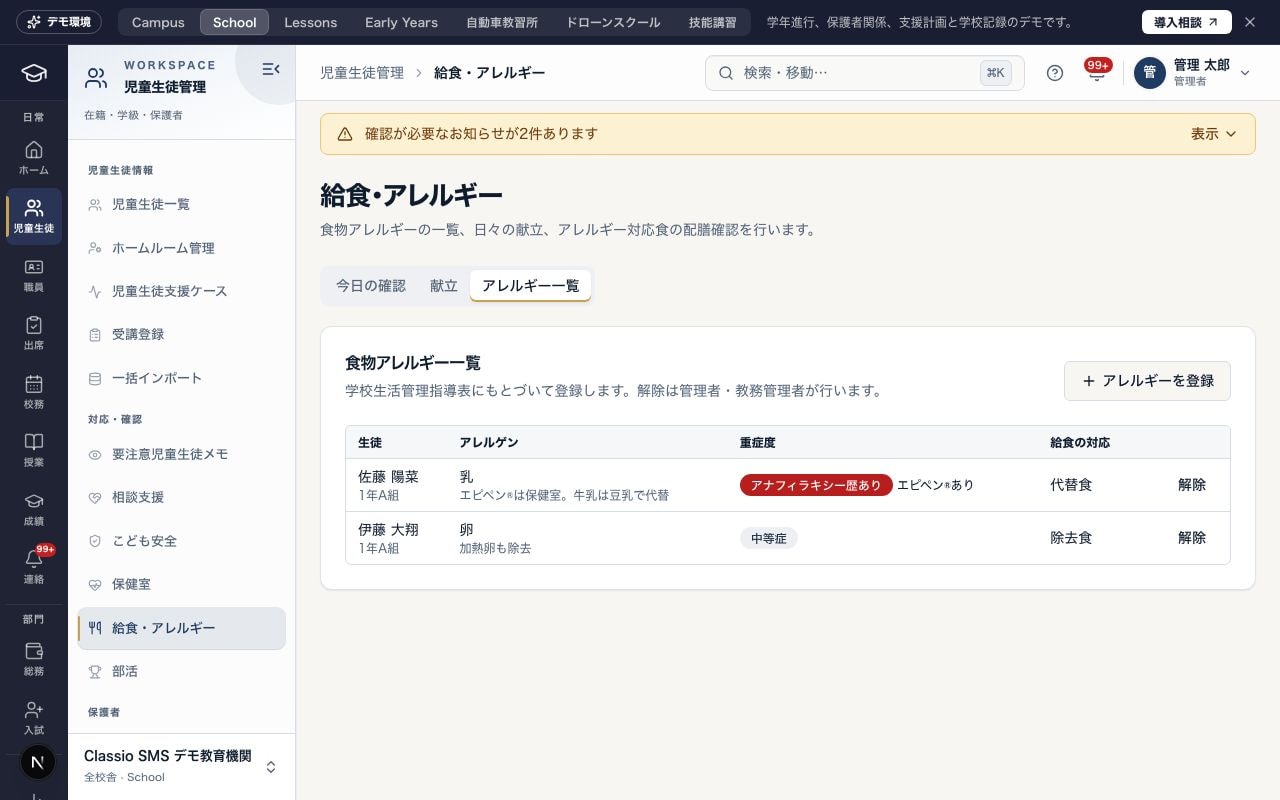Click the graduation cap logo icon
1280x800 pixels.
(34, 73)
